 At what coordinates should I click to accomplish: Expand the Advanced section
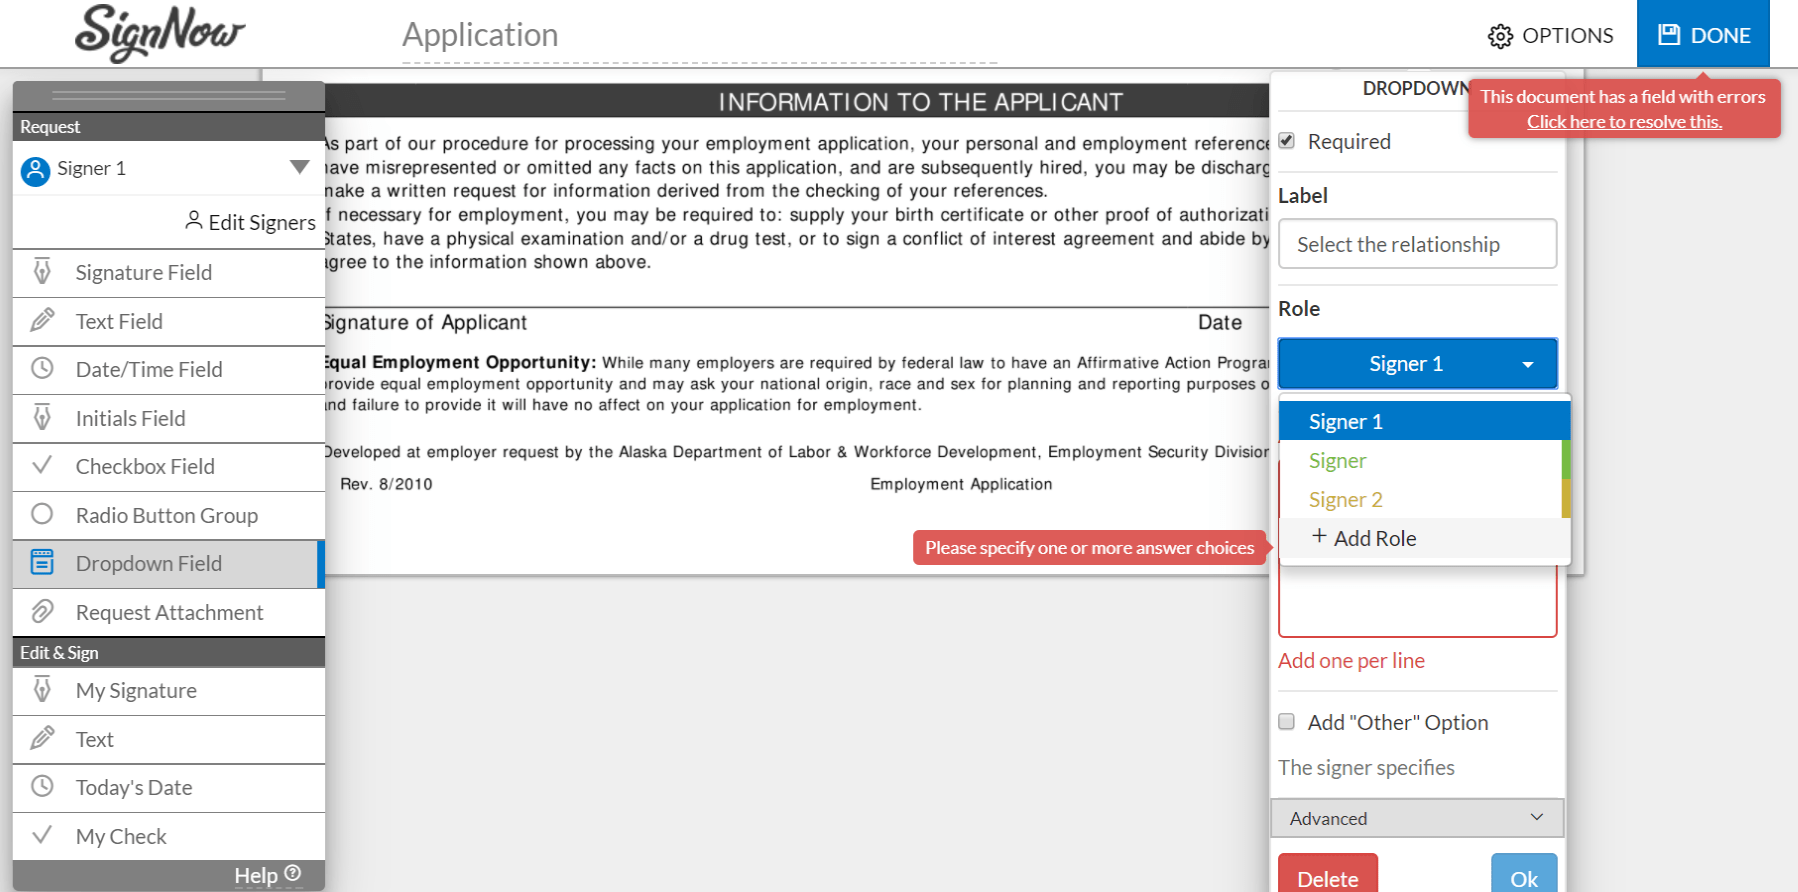[1417, 818]
